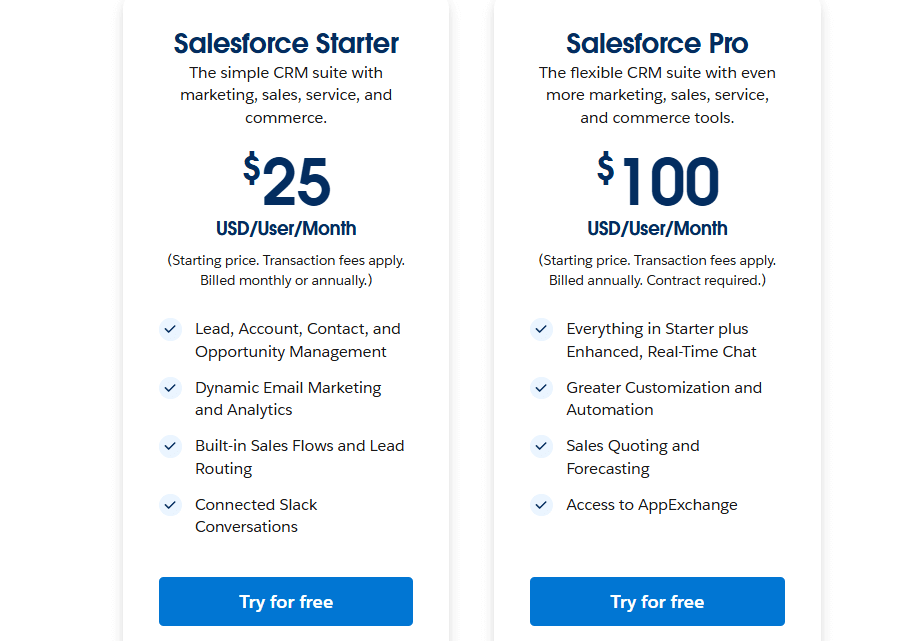Image resolution: width=913 pixels, height=641 pixels.
Task: Click checkmark icon beside Greater Customization and Automation
Action: (541, 388)
